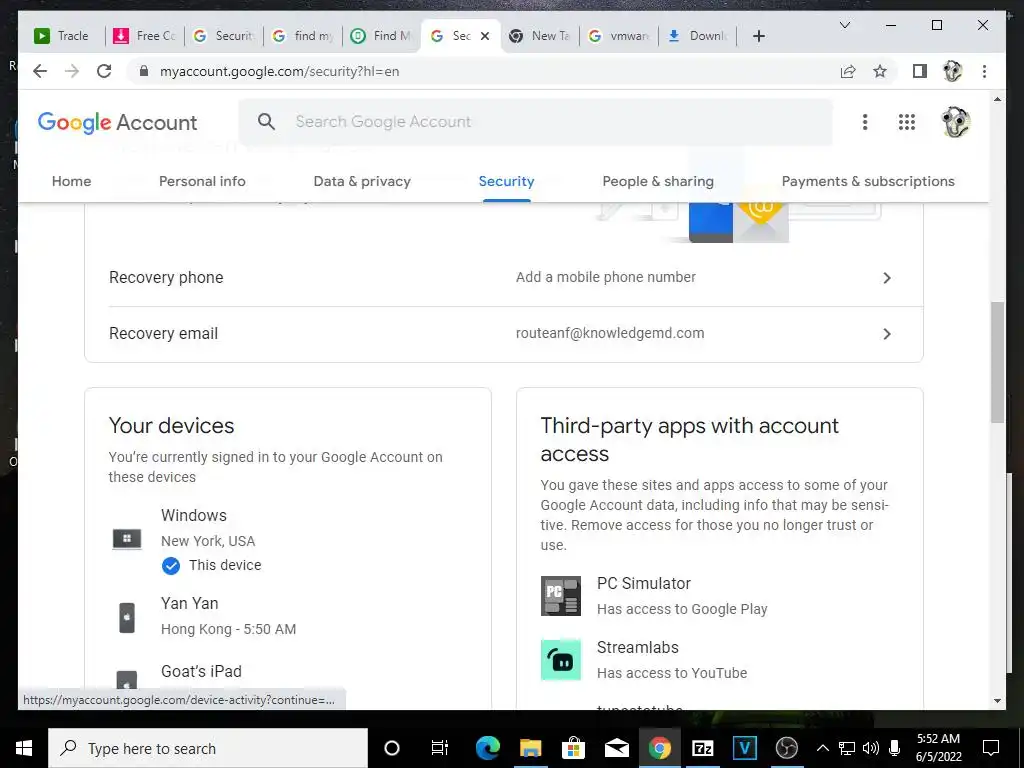Screen dimensions: 1024x768
Task: Switch to the Tracle browser tab
Action: pos(63,36)
